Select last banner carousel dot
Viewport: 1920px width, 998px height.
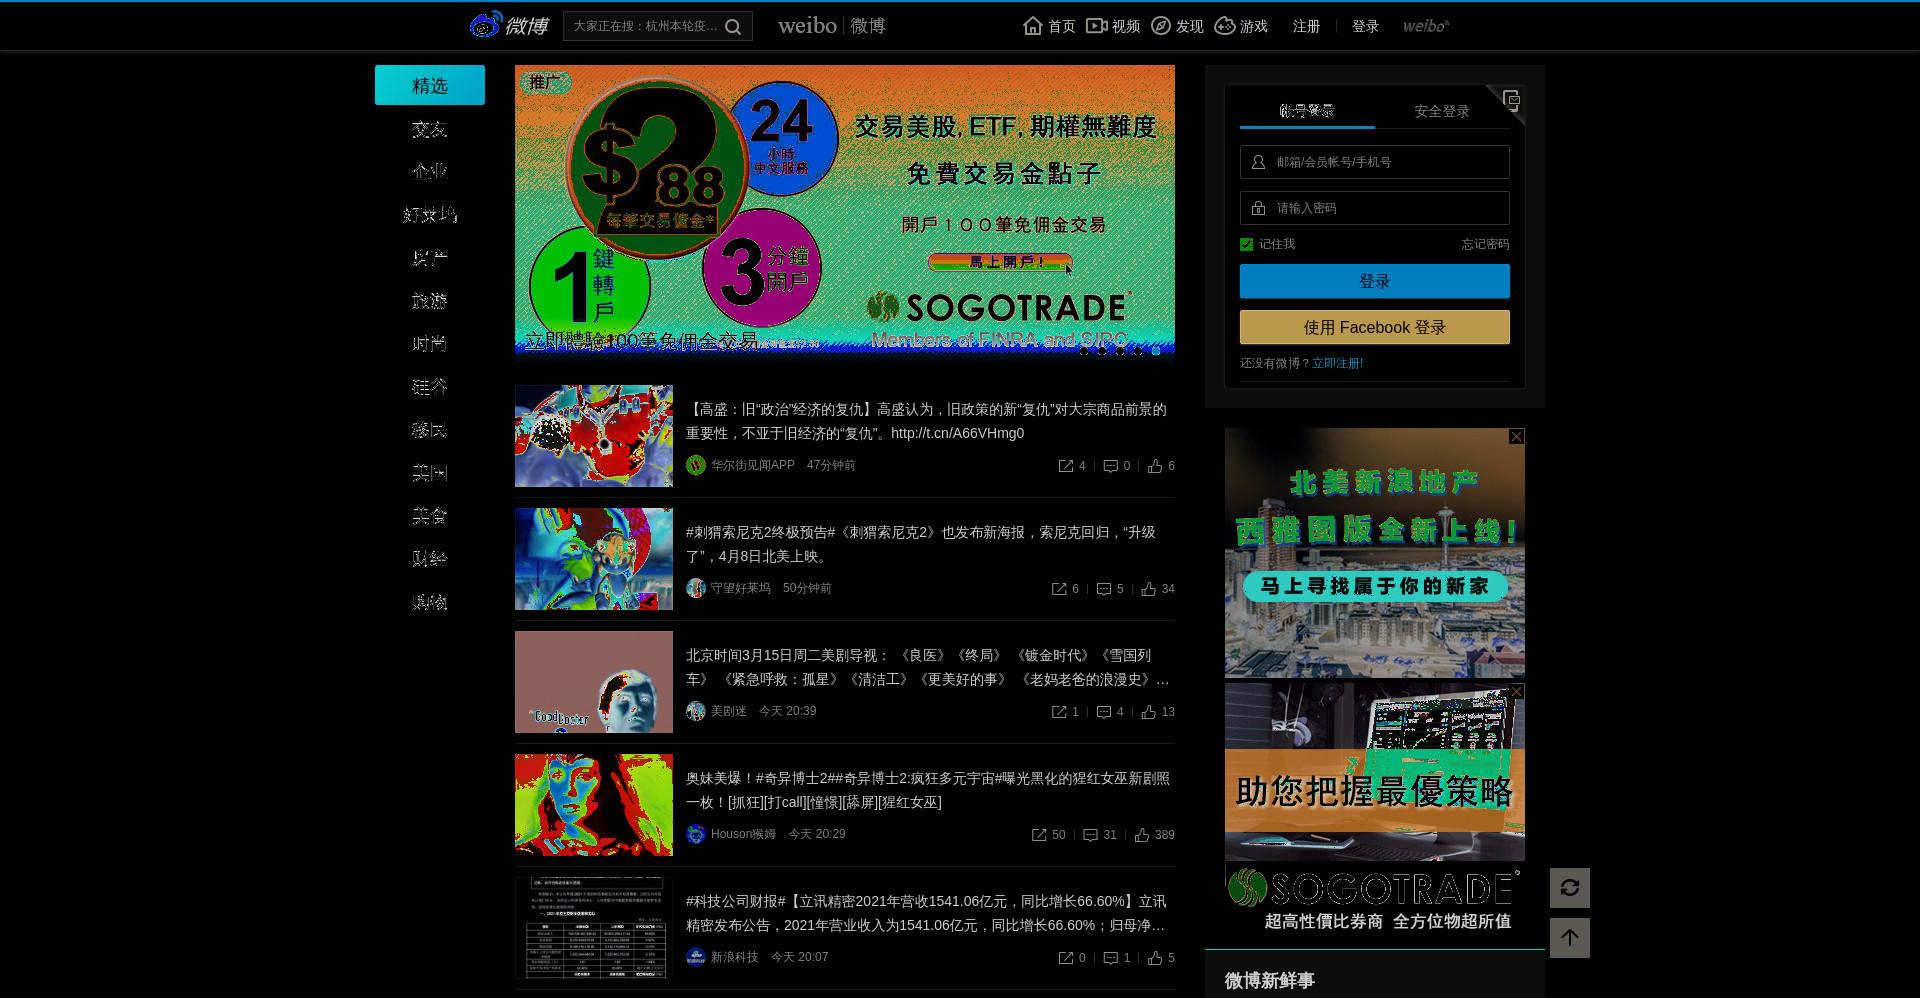[1156, 351]
